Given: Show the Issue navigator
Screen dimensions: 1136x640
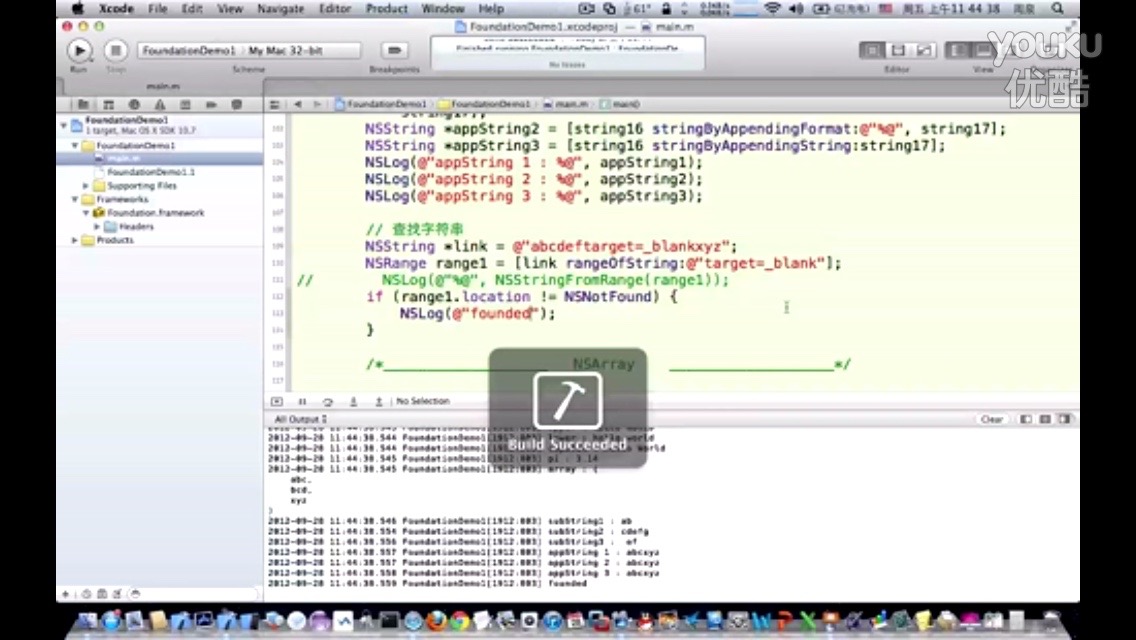Looking at the screenshot, I should click(159, 104).
